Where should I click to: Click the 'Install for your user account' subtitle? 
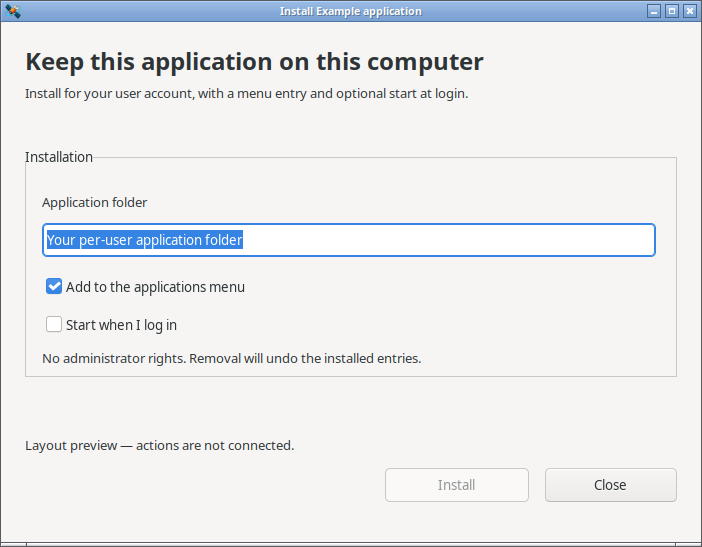coord(247,94)
